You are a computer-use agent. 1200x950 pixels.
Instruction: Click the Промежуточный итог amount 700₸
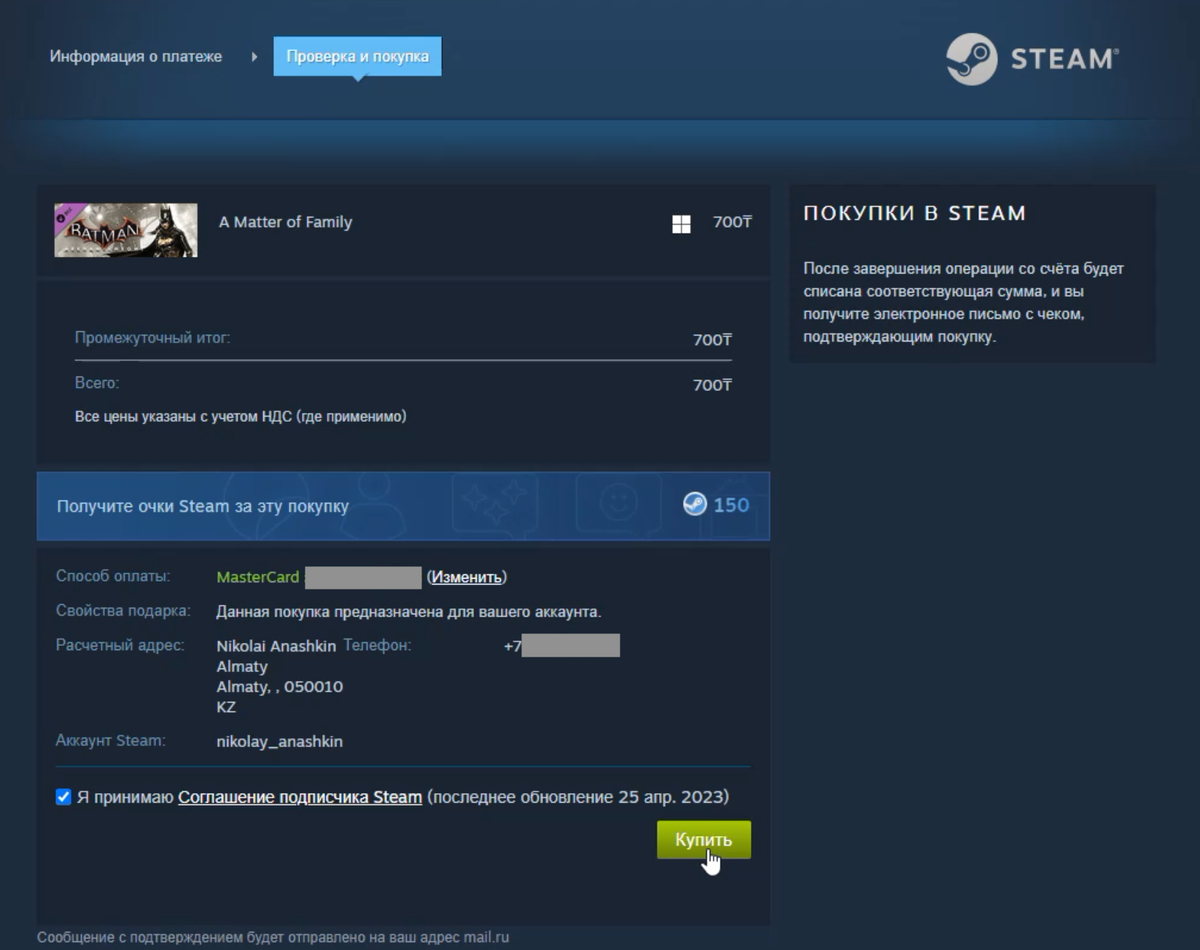point(712,340)
